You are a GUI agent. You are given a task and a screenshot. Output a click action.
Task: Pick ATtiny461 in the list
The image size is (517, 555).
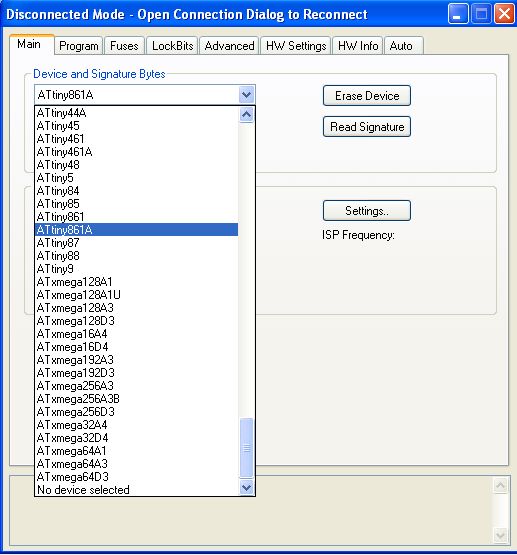click(x=137, y=139)
